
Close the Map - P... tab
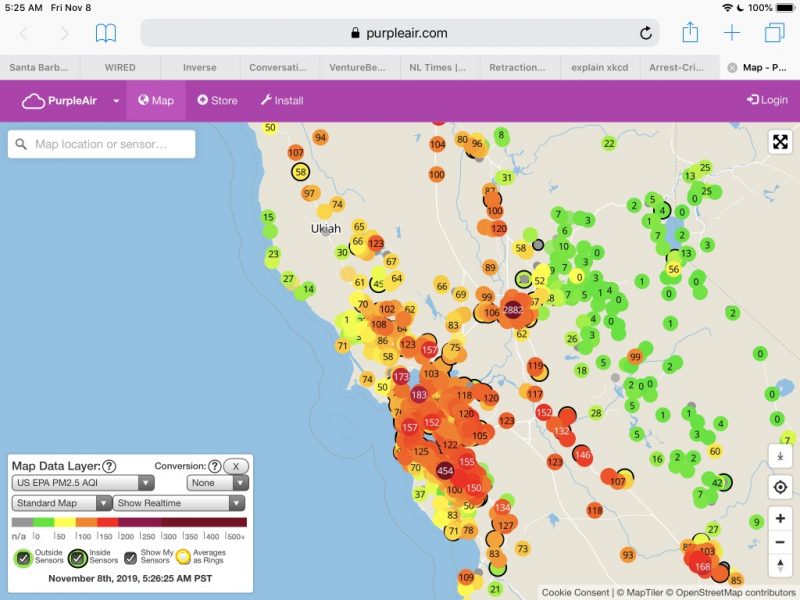732,68
